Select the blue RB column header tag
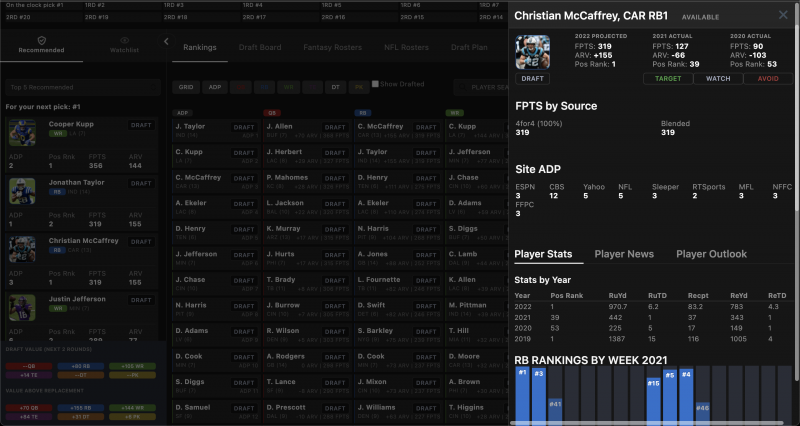Screen dimensions: 800x426 [363, 113]
